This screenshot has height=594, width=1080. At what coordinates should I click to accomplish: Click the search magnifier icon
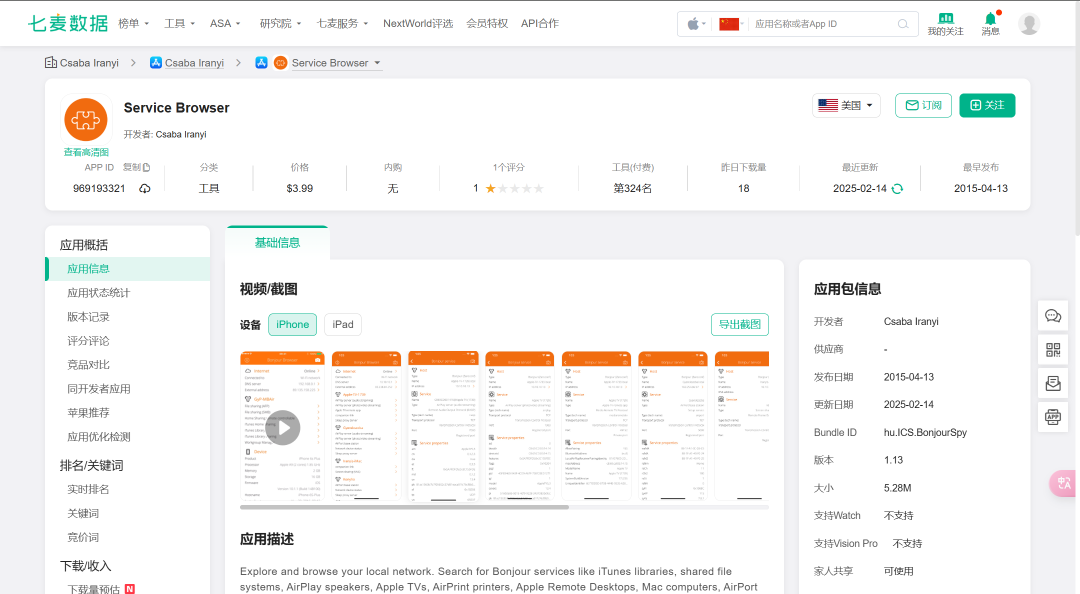pos(903,24)
